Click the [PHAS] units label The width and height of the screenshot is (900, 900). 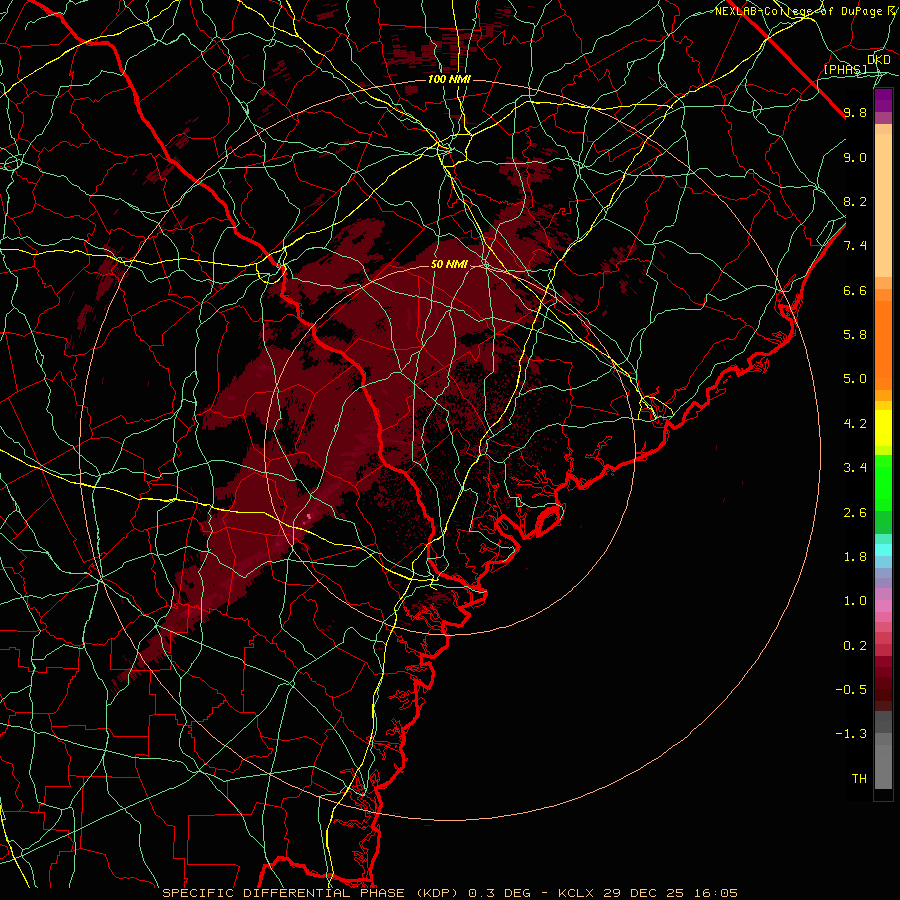(845, 70)
